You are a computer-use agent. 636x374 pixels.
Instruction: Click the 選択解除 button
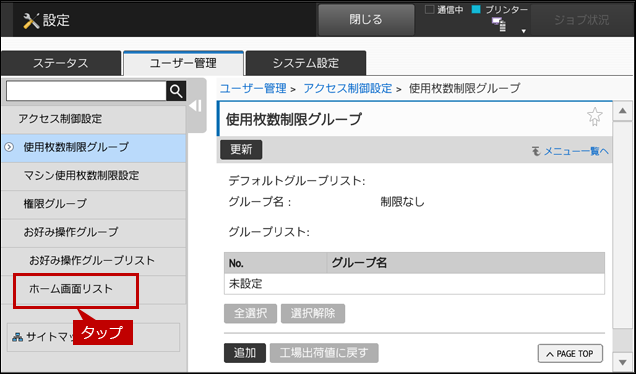point(313,314)
